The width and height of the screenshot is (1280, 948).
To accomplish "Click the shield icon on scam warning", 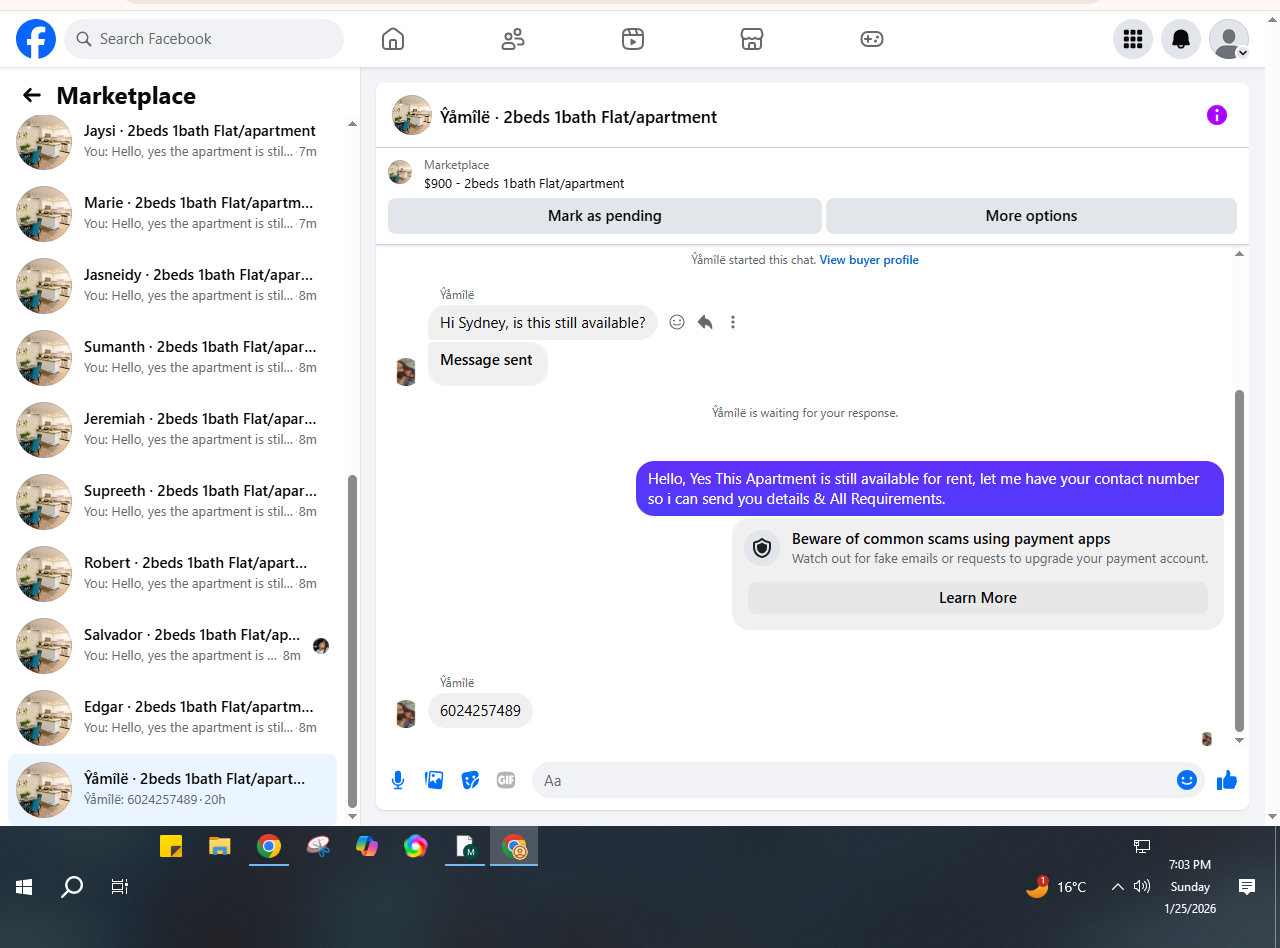I will point(762,548).
